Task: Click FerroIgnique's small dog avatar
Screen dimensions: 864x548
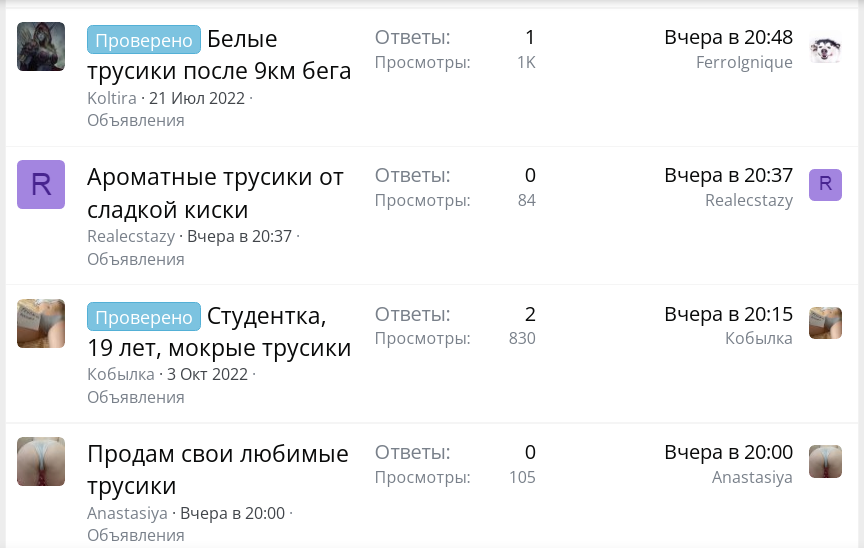Action: click(x=825, y=50)
